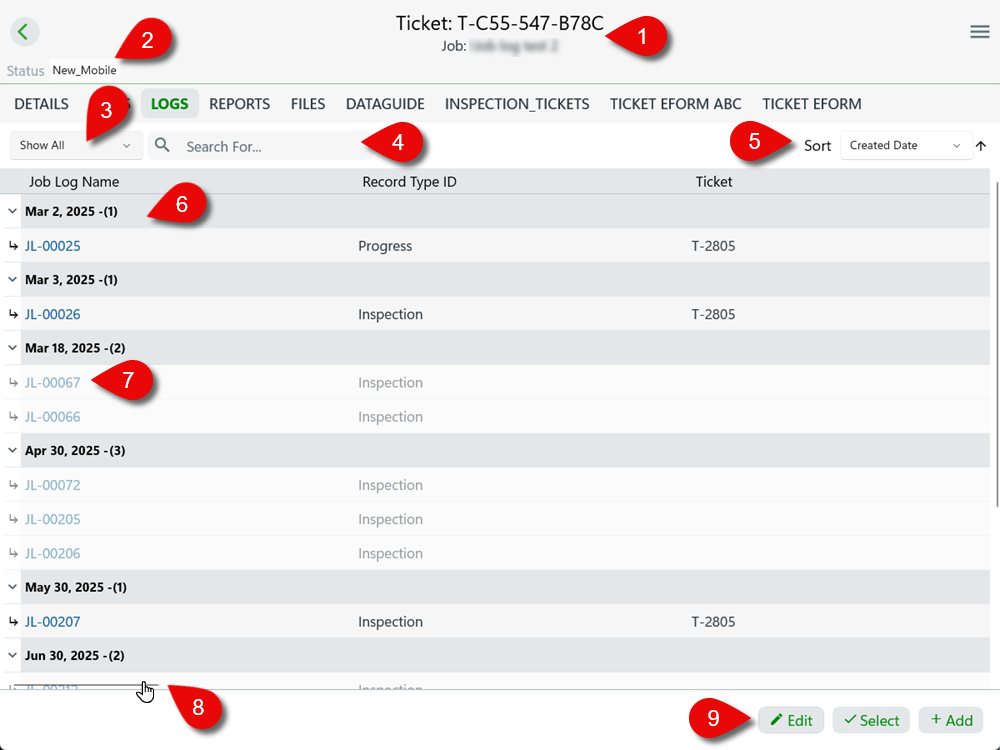Viewport: 1000px width, 750px height.
Task: Click Inspection in the JL-00026 row
Action: pos(390,314)
